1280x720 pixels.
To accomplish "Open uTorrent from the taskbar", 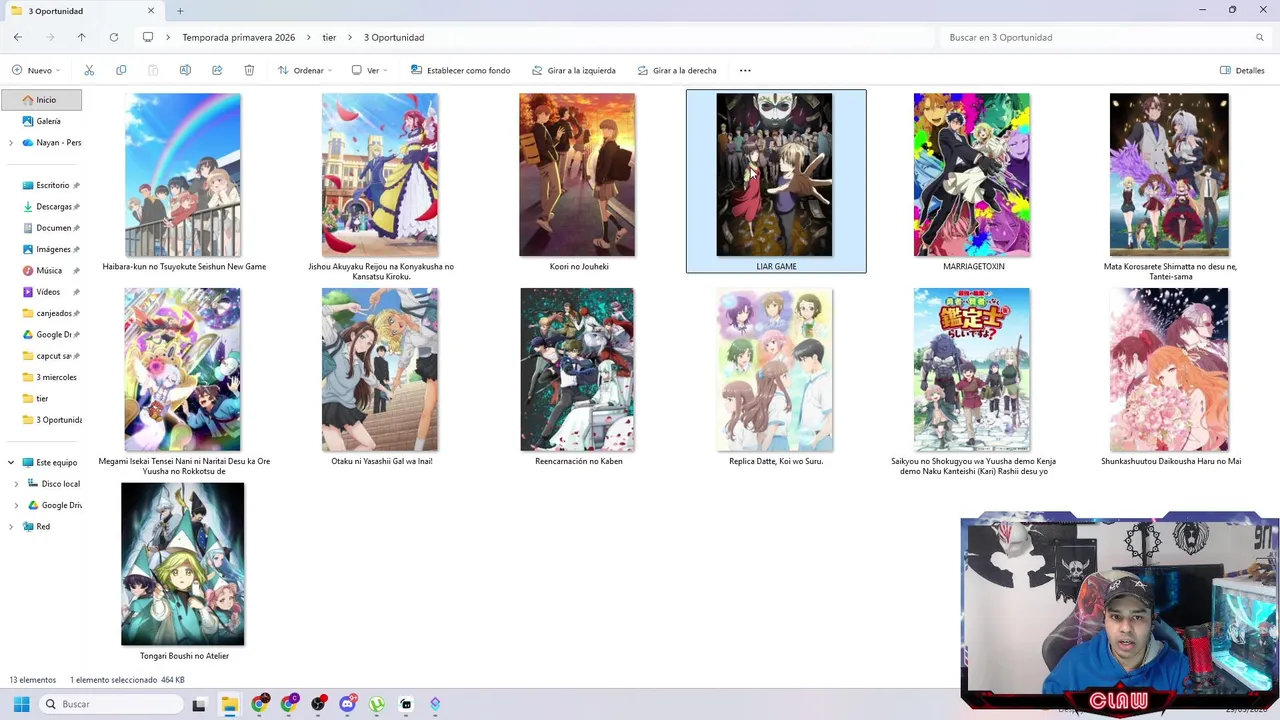I will 376,704.
